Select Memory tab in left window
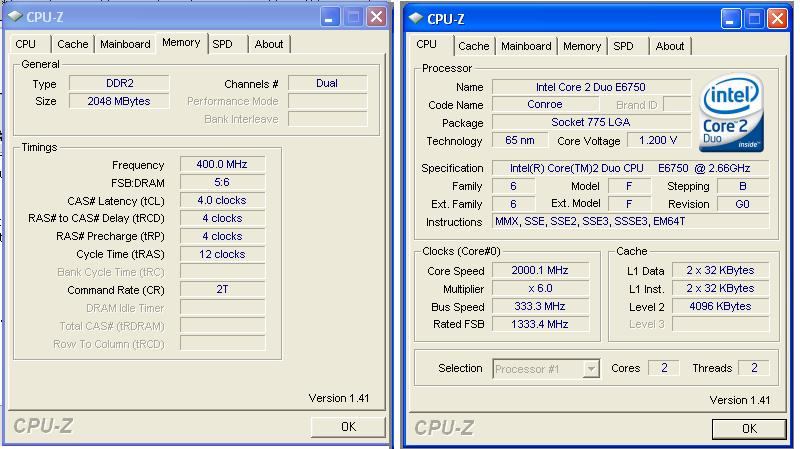Viewport: 800px width, 449px height. pyautogui.click(x=181, y=42)
